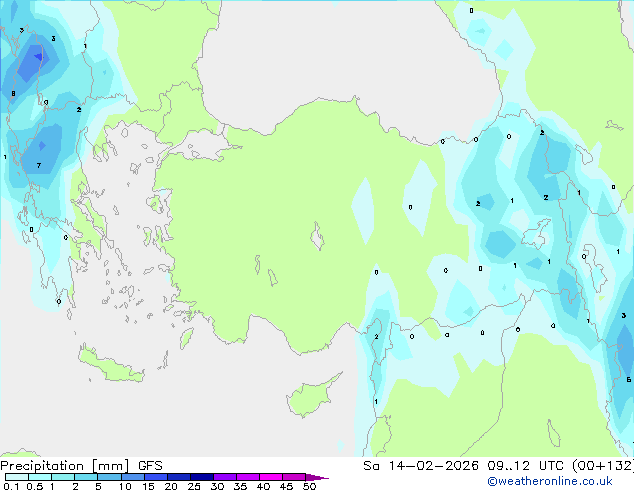
Task: Pick legend swatch between 0.1 and 0.5
Action: pos(17,477)
